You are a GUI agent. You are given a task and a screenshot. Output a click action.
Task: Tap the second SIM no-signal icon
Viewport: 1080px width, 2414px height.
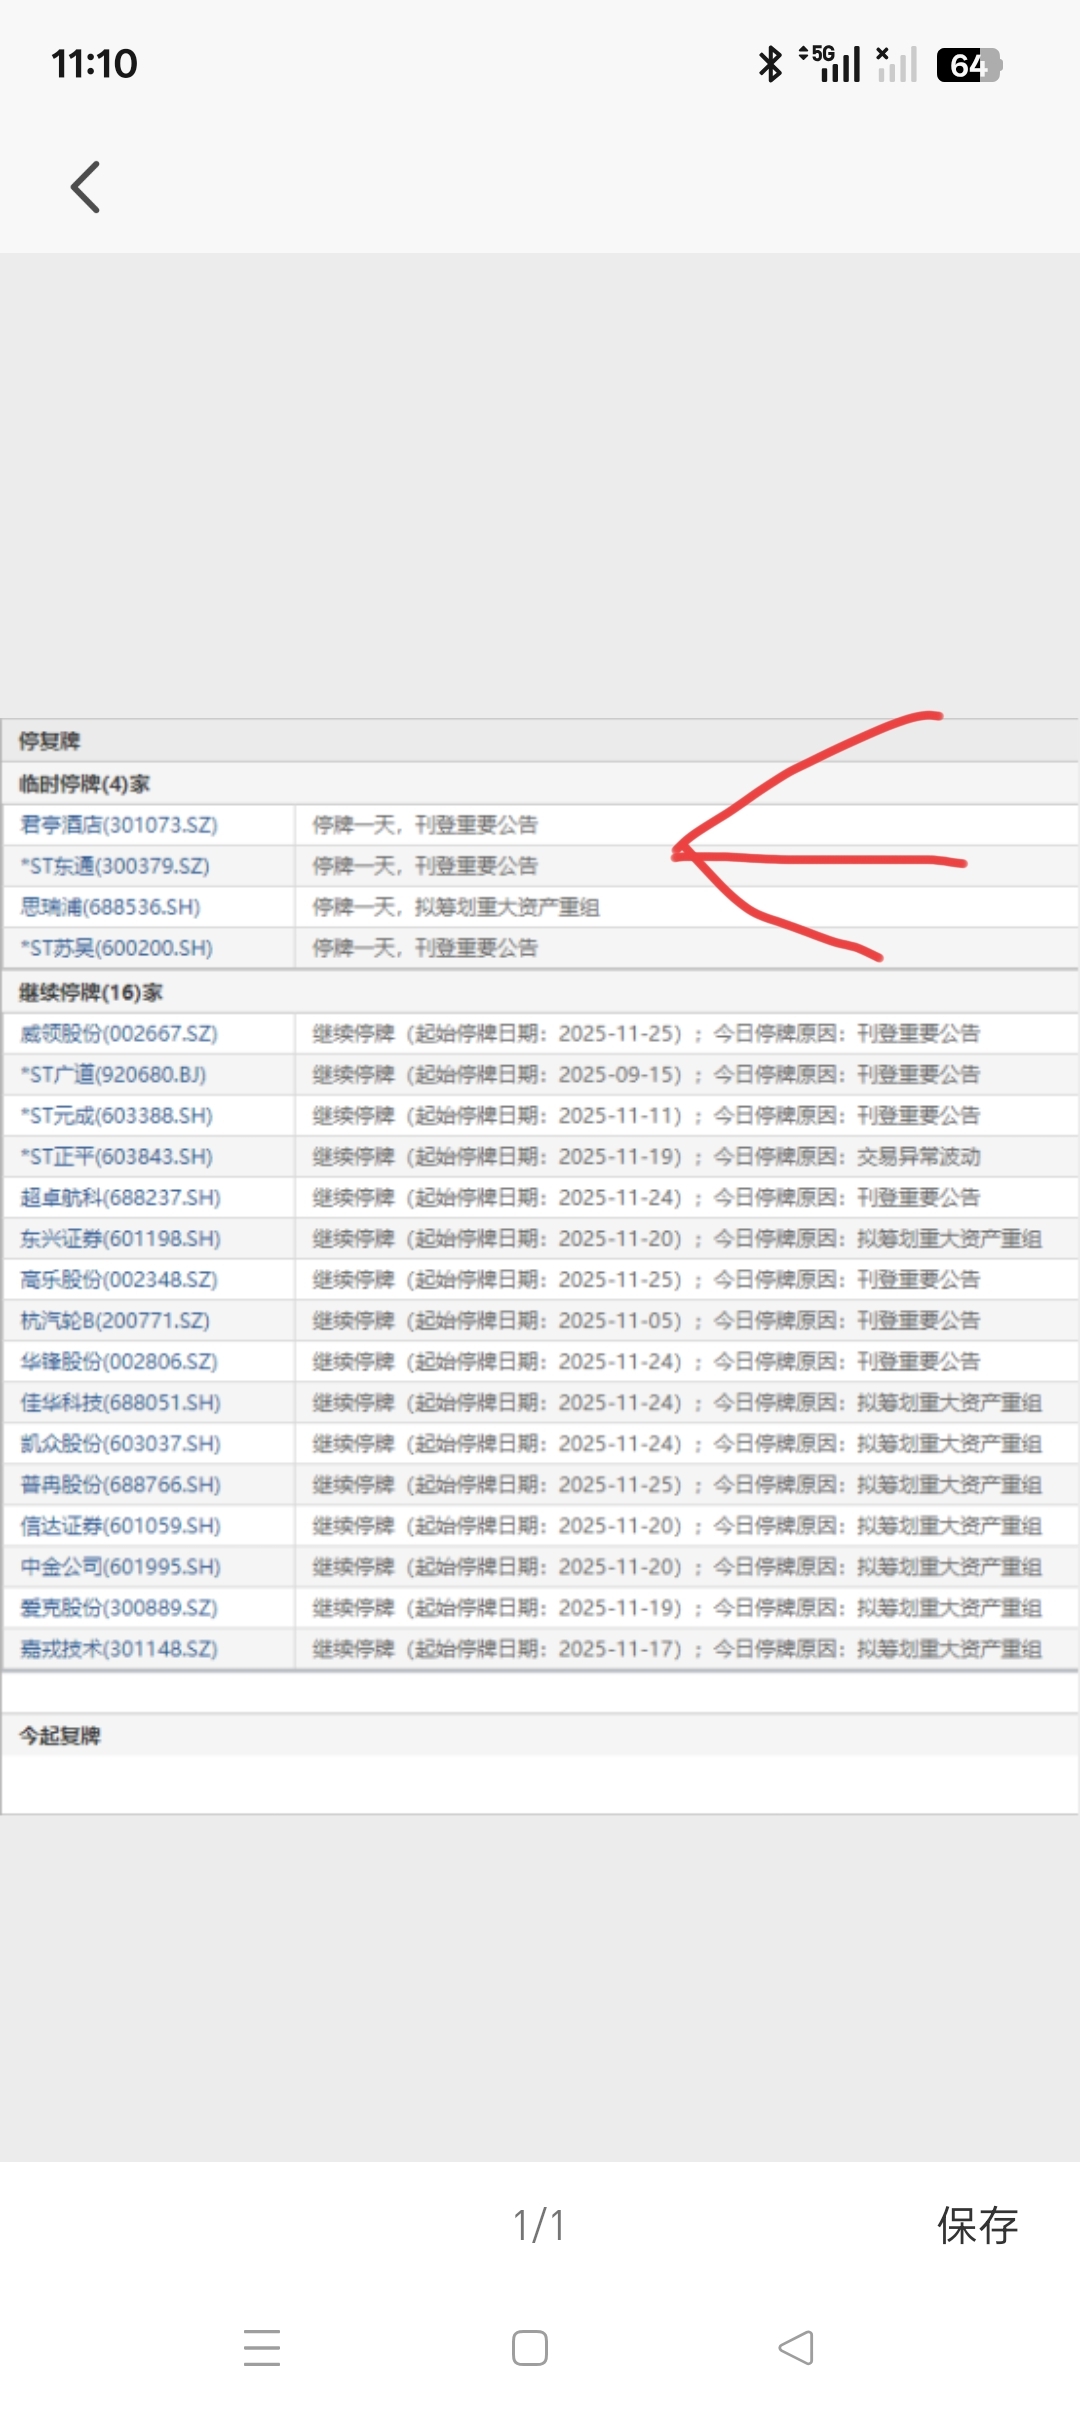(x=896, y=64)
